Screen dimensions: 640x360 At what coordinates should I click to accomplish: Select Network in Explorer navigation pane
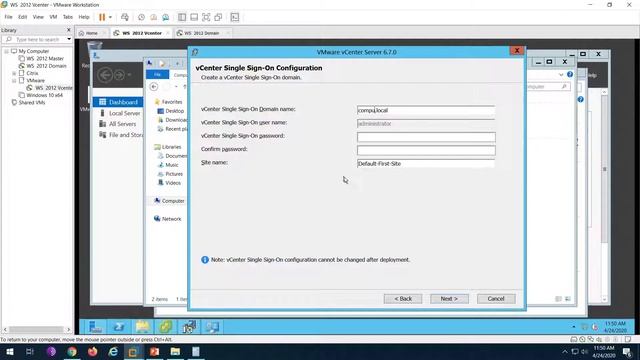click(x=167, y=219)
